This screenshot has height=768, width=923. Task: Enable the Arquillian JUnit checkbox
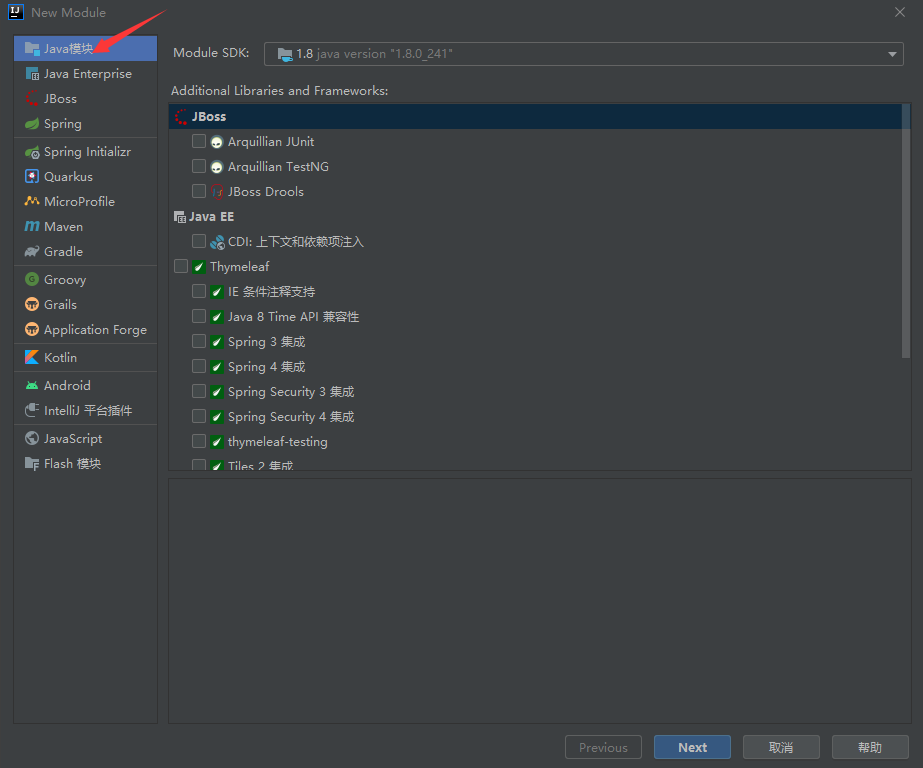(x=199, y=141)
